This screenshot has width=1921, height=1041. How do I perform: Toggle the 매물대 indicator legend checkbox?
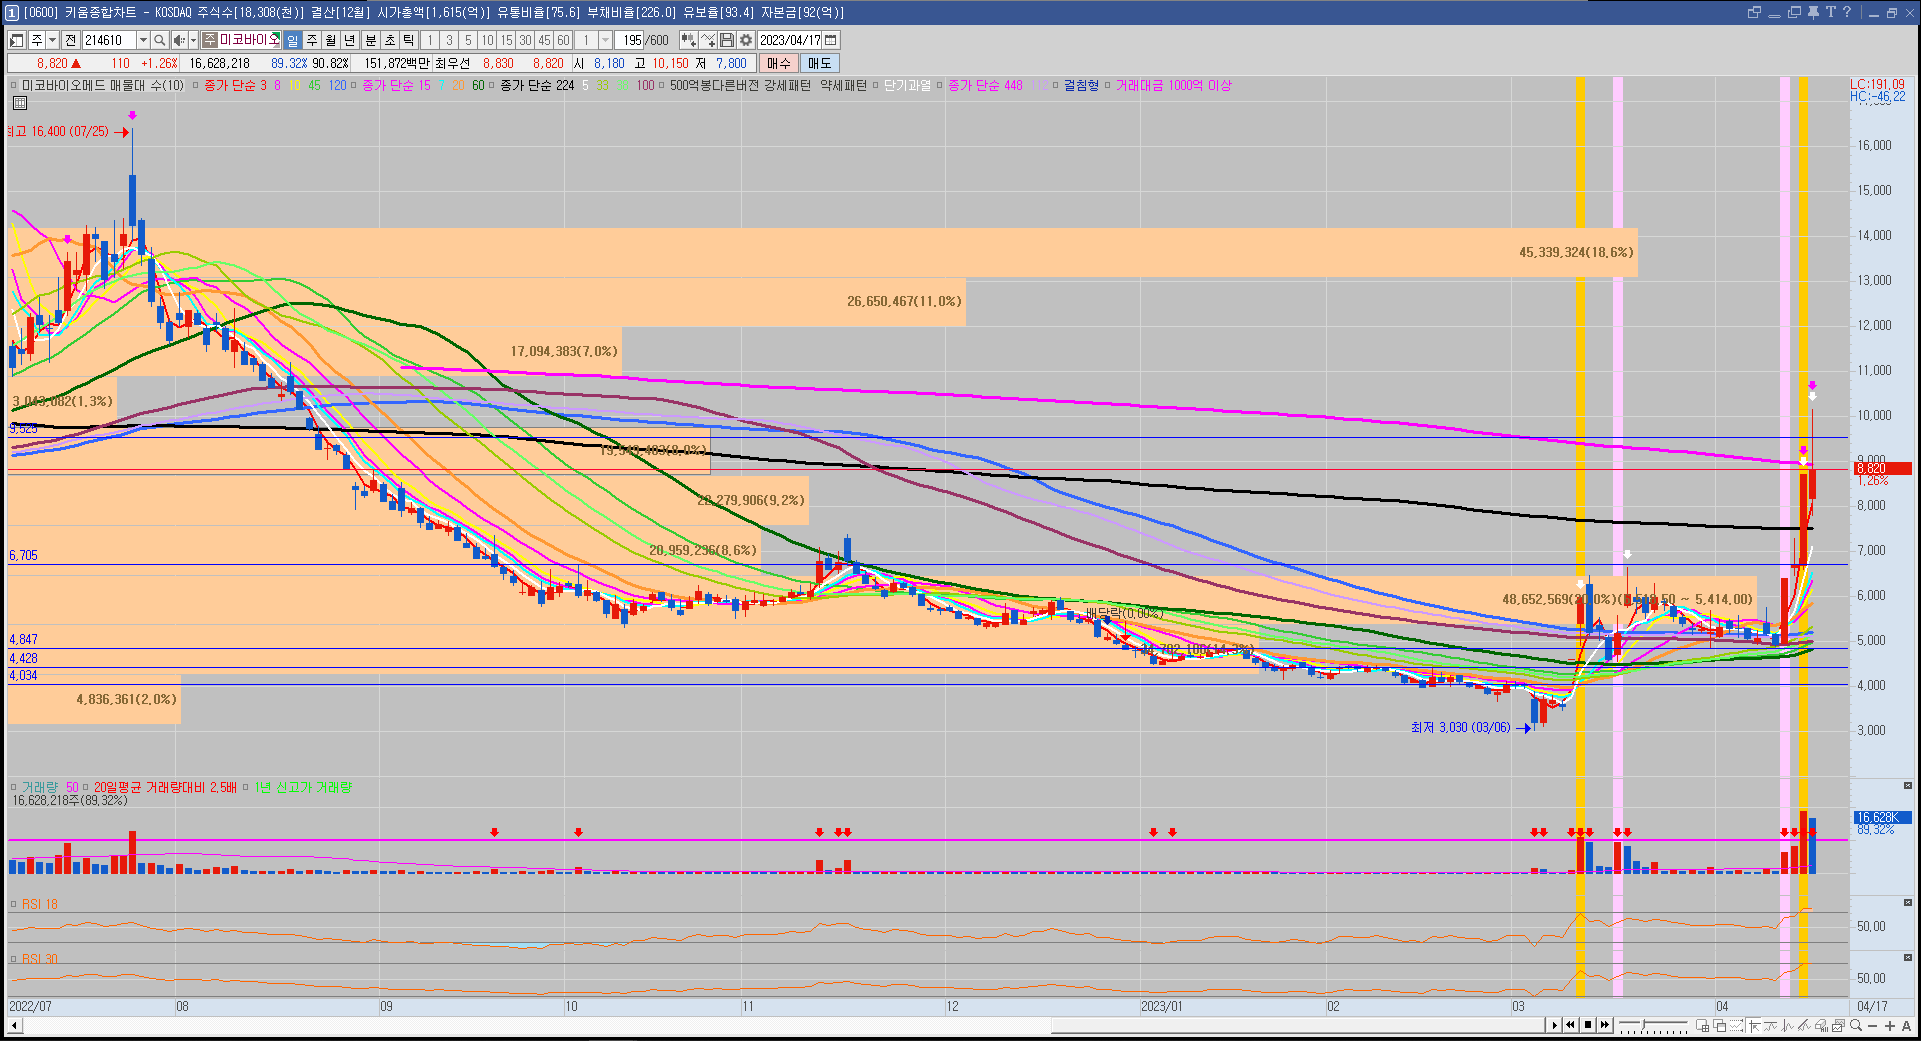point(14,86)
